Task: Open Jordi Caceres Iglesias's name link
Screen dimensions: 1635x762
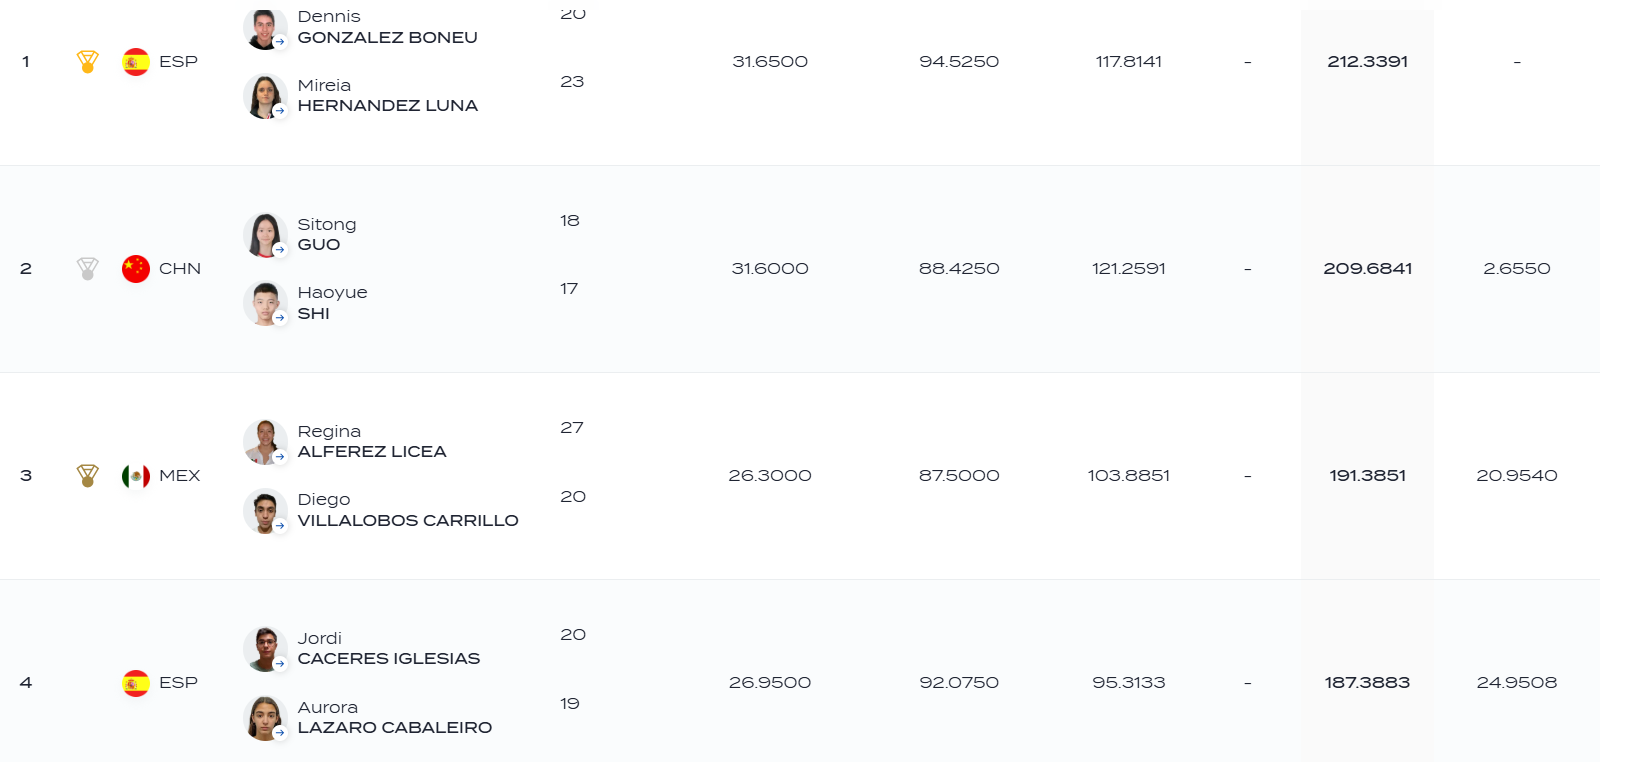Action: point(389,649)
